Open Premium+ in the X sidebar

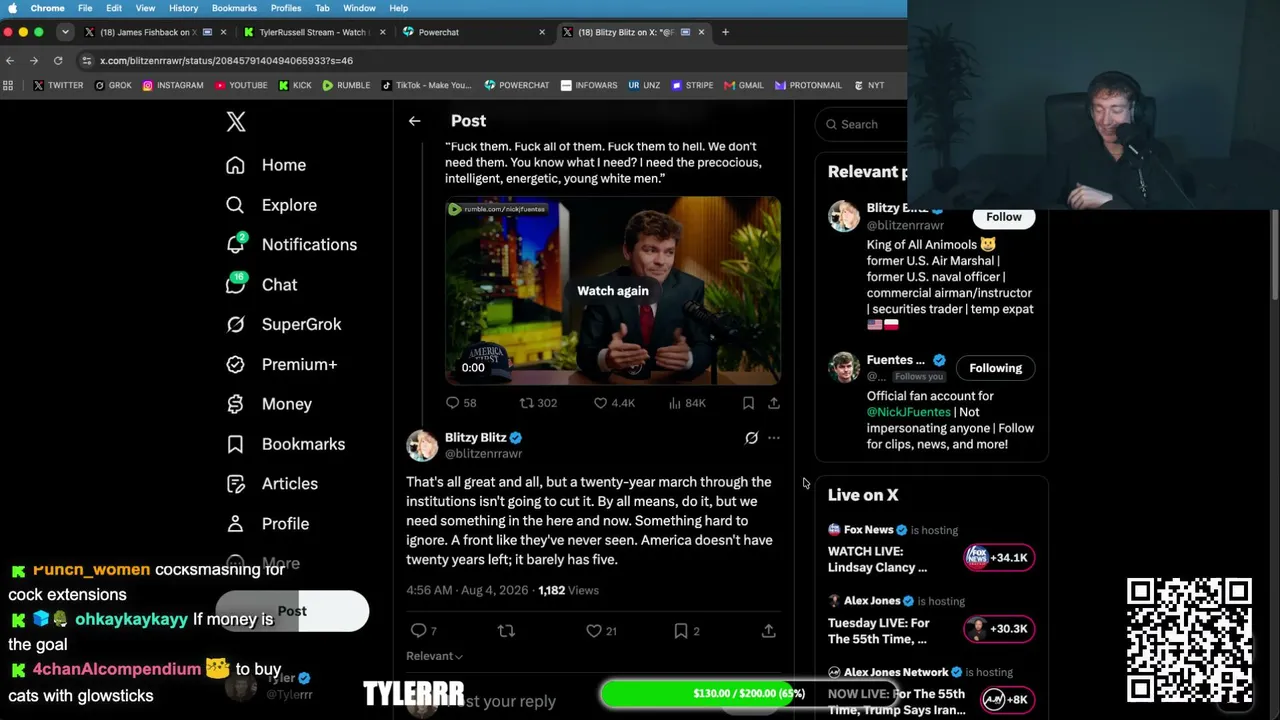[x=281, y=364]
